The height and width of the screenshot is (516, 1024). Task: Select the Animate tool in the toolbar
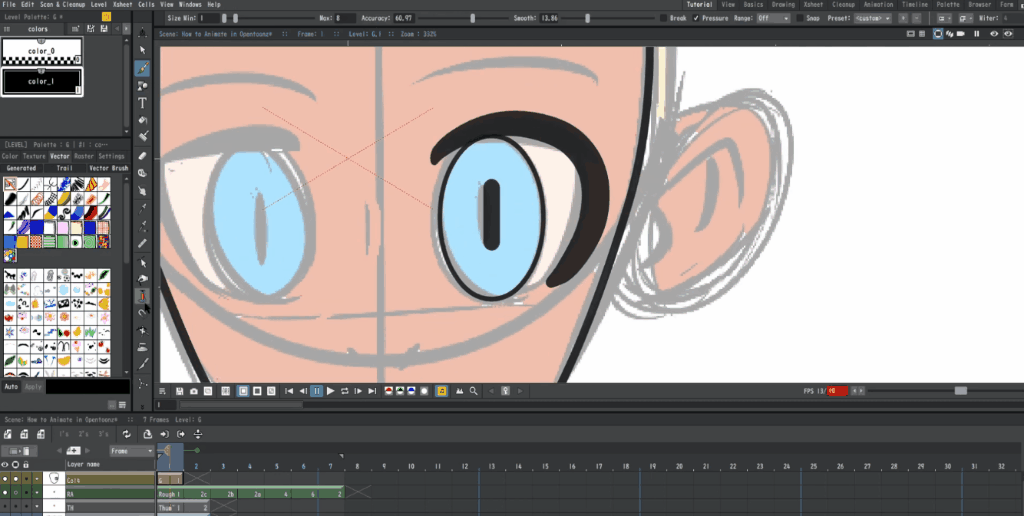(142, 33)
